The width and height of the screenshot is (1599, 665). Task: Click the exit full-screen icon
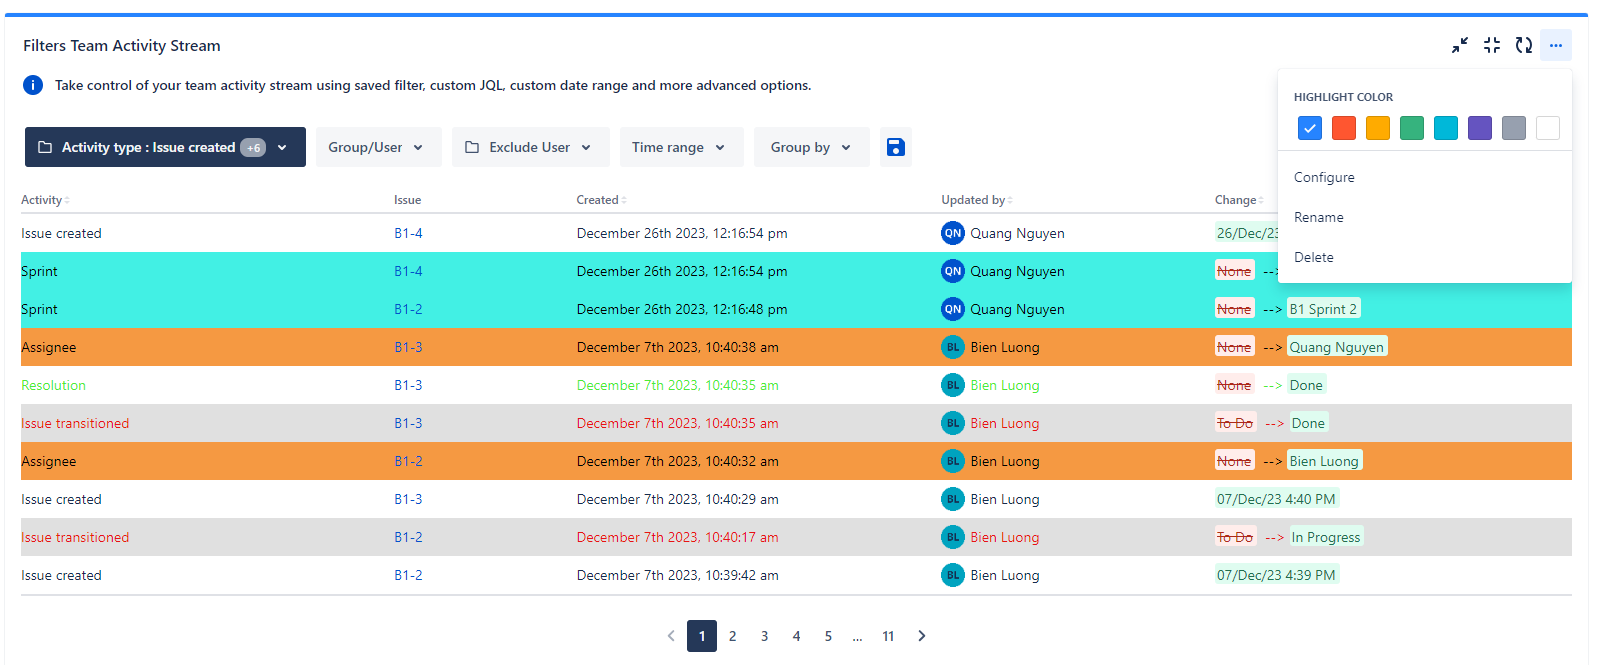(1492, 45)
